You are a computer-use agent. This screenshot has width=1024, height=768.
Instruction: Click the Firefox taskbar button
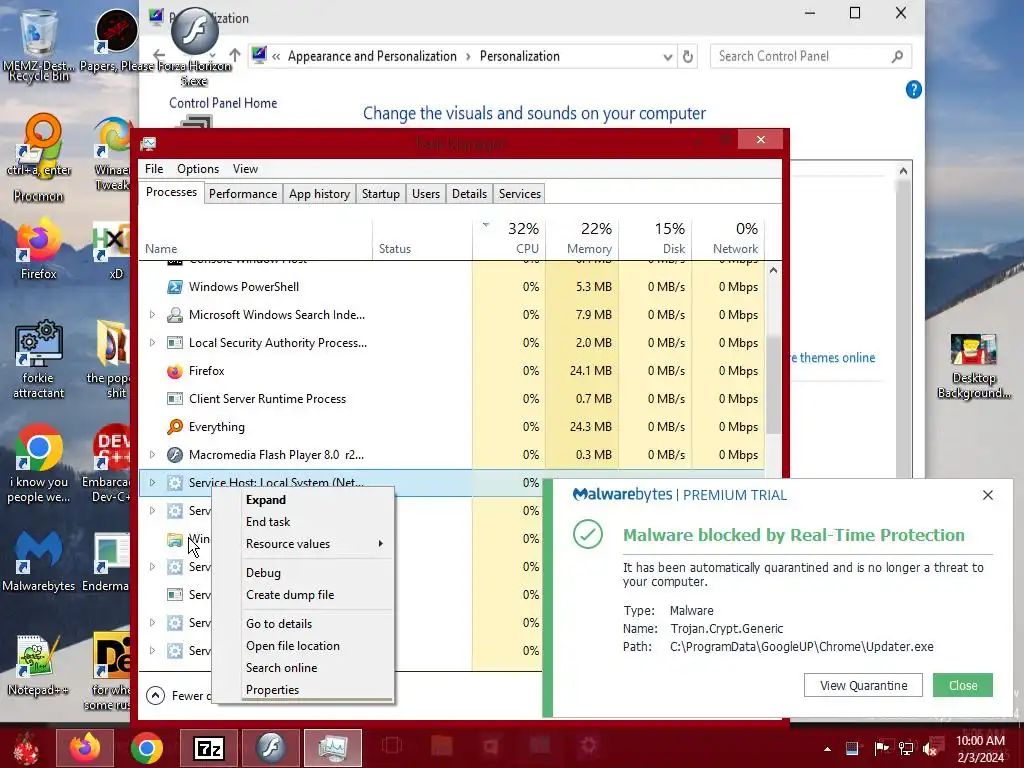tap(85, 748)
